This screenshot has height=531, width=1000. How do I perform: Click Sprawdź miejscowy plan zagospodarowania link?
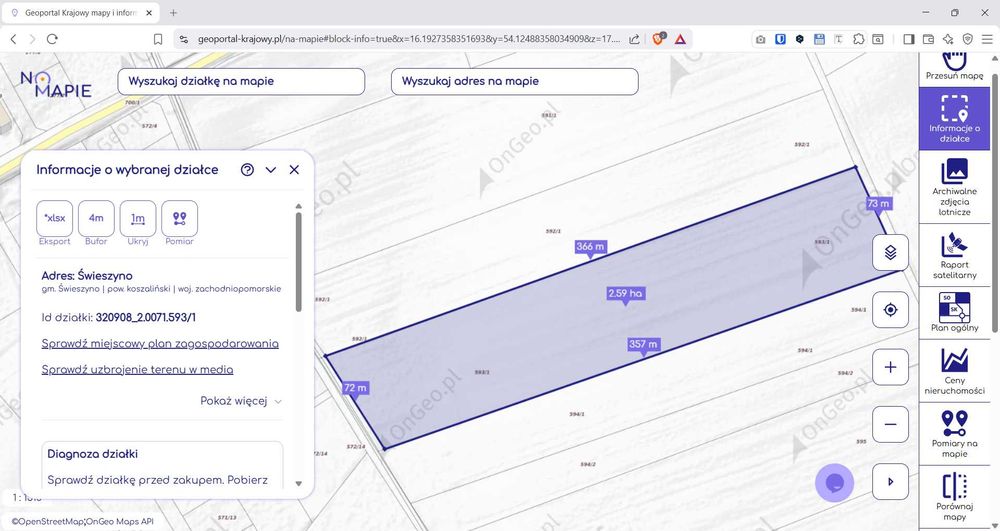160,344
